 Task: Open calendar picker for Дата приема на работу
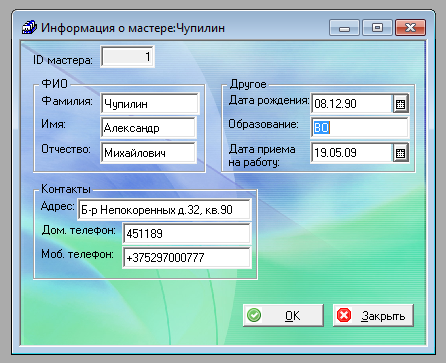pos(401,153)
